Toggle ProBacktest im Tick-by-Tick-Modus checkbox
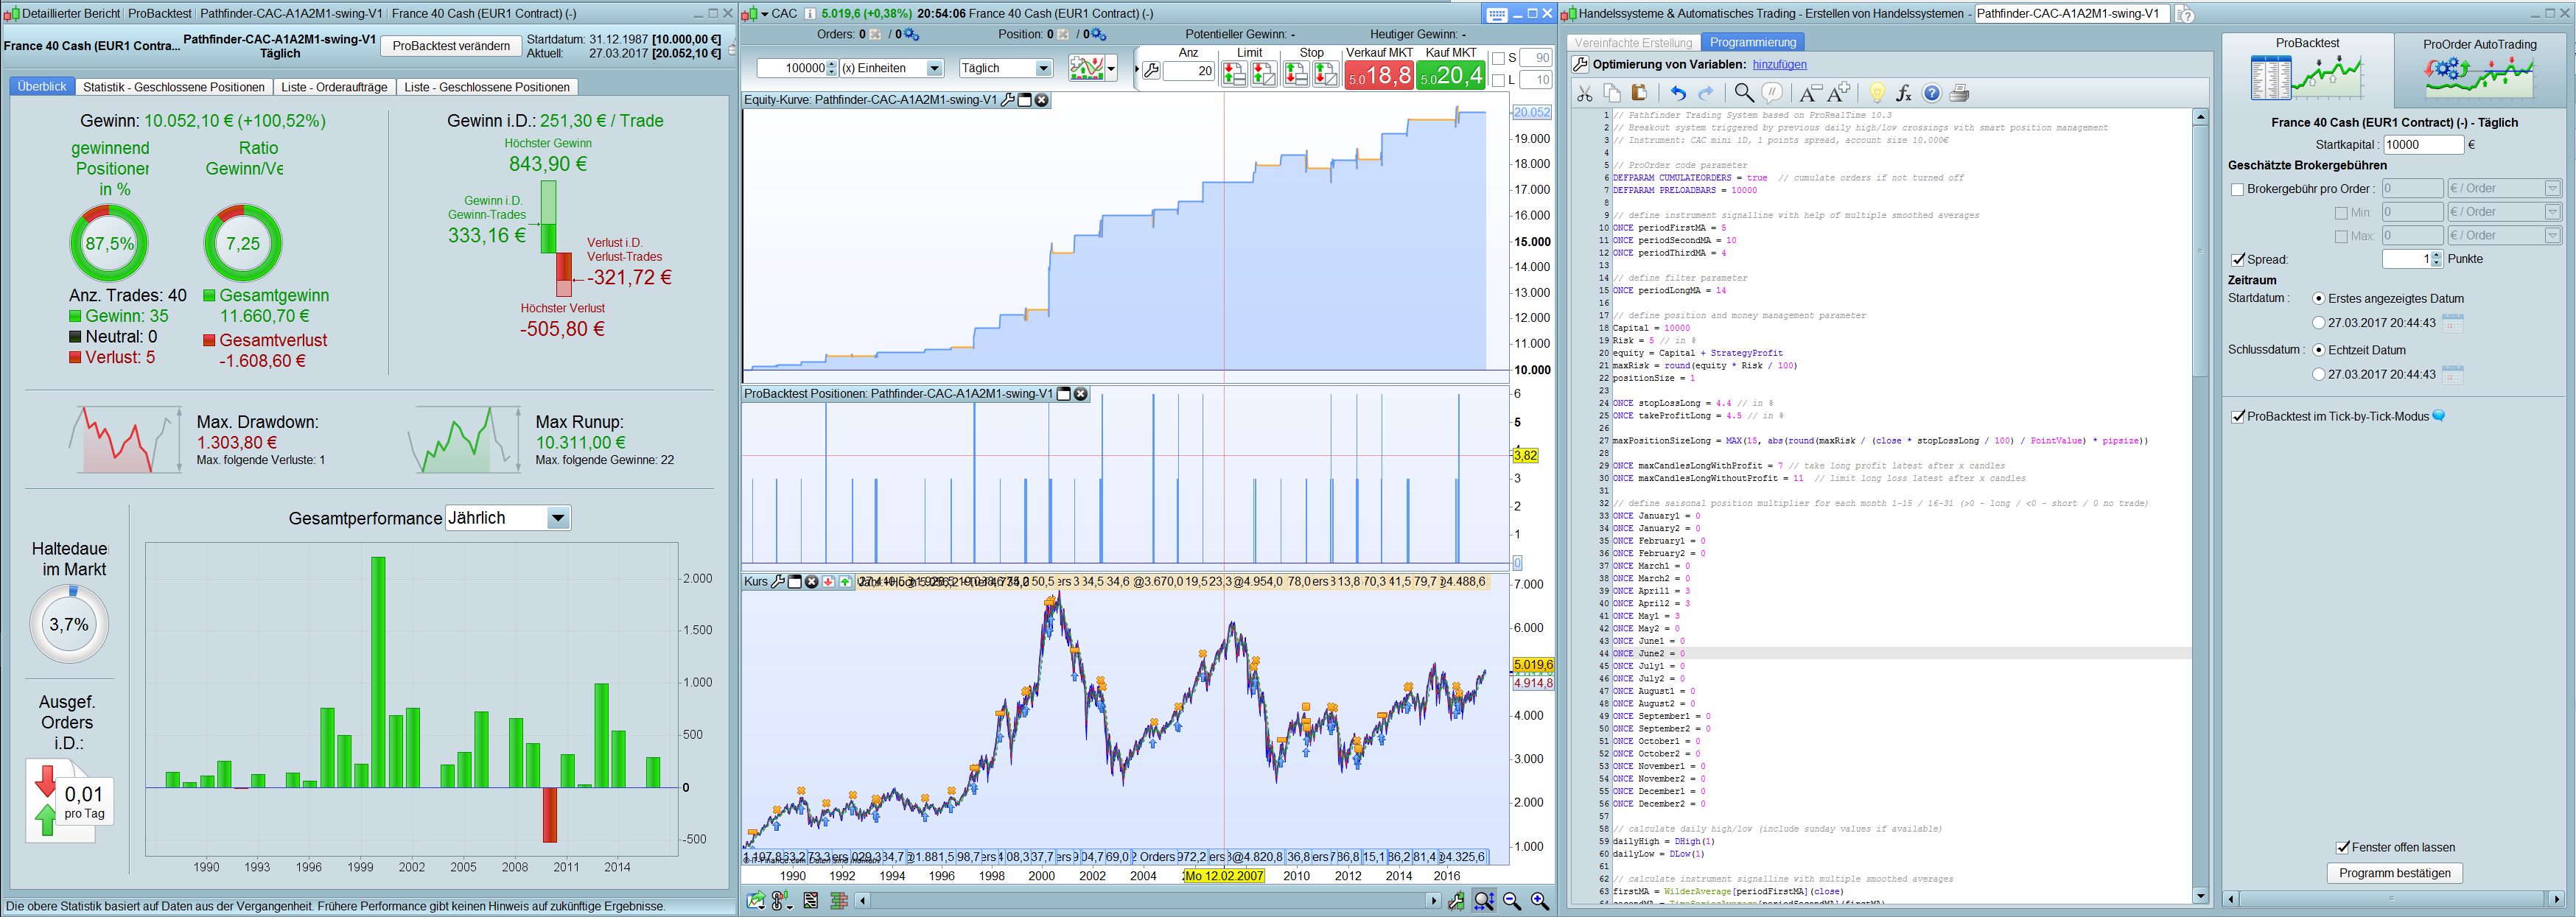Image resolution: width=2576 pixels, height=917 pixels. coord(2238,416)
